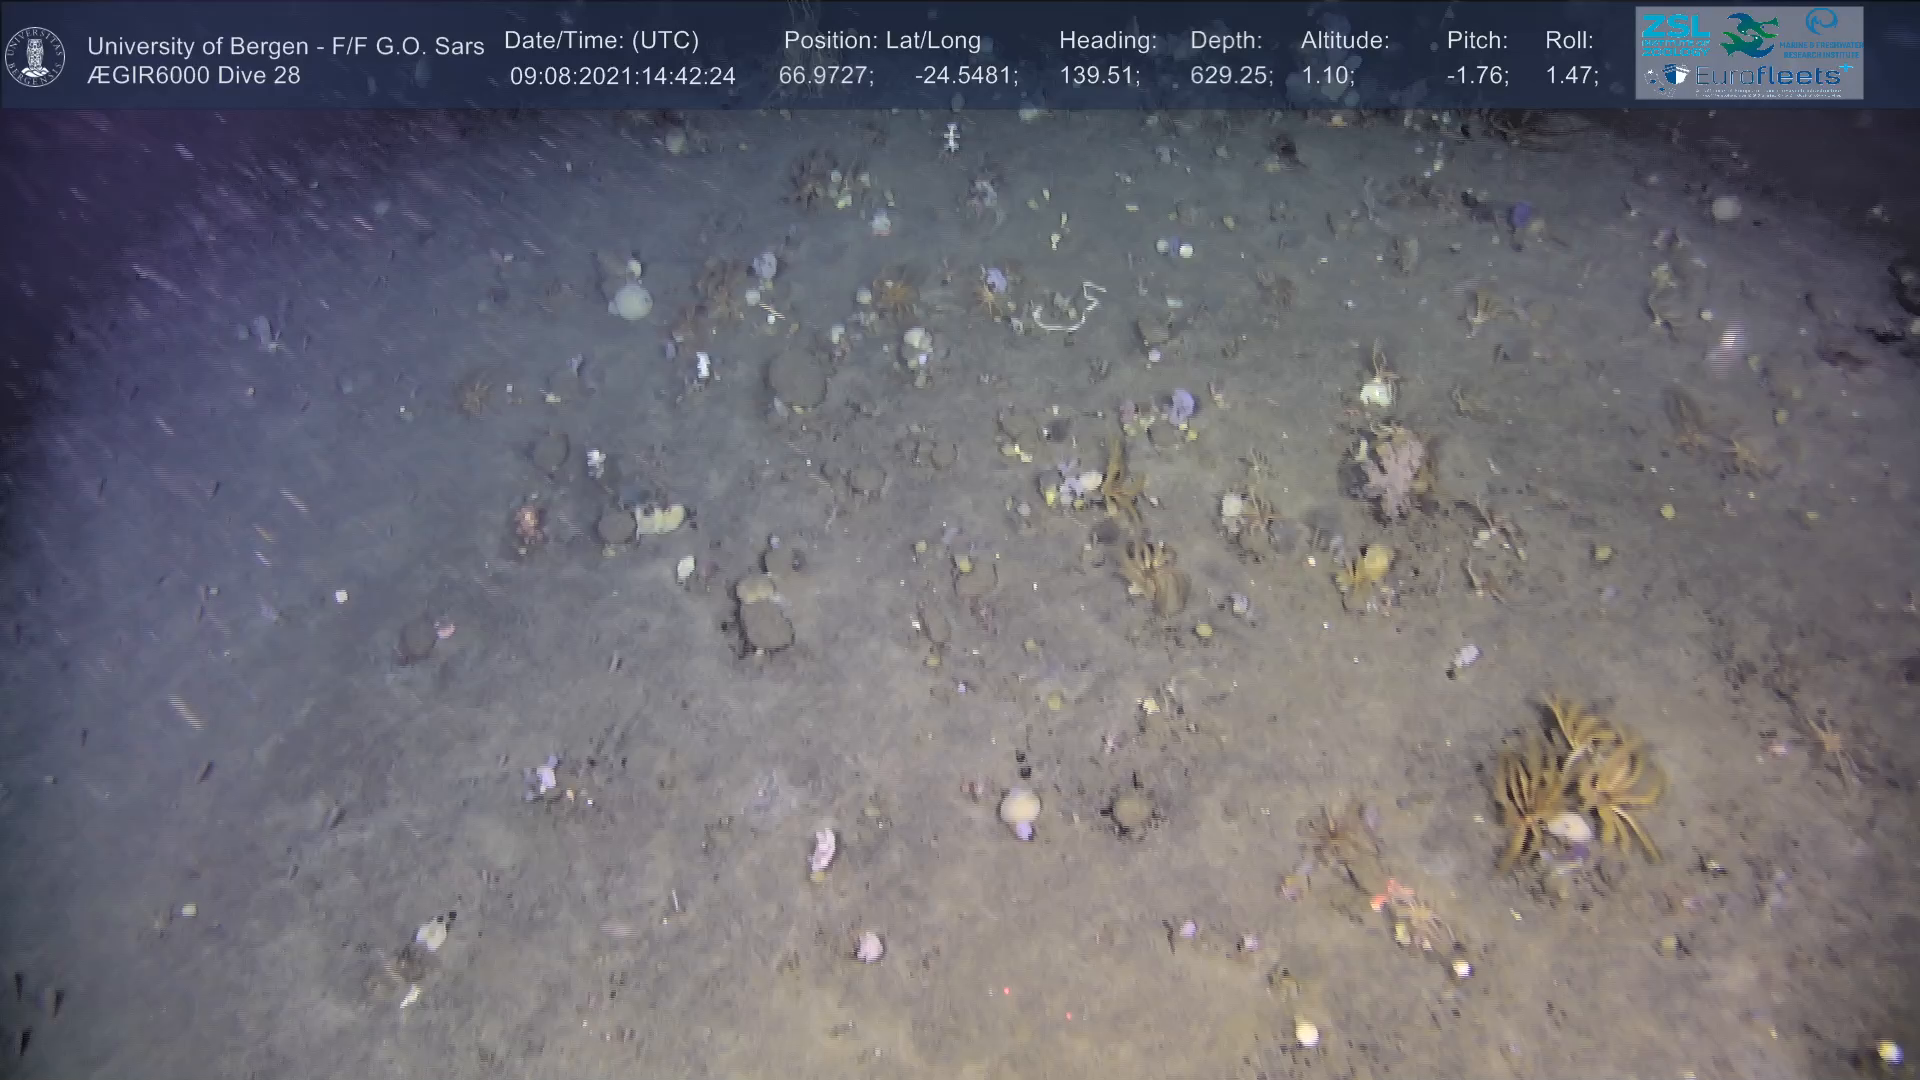Click the Altitude value 1.10
This screenshot has width=1920, height=1080.
point(1326,76)
